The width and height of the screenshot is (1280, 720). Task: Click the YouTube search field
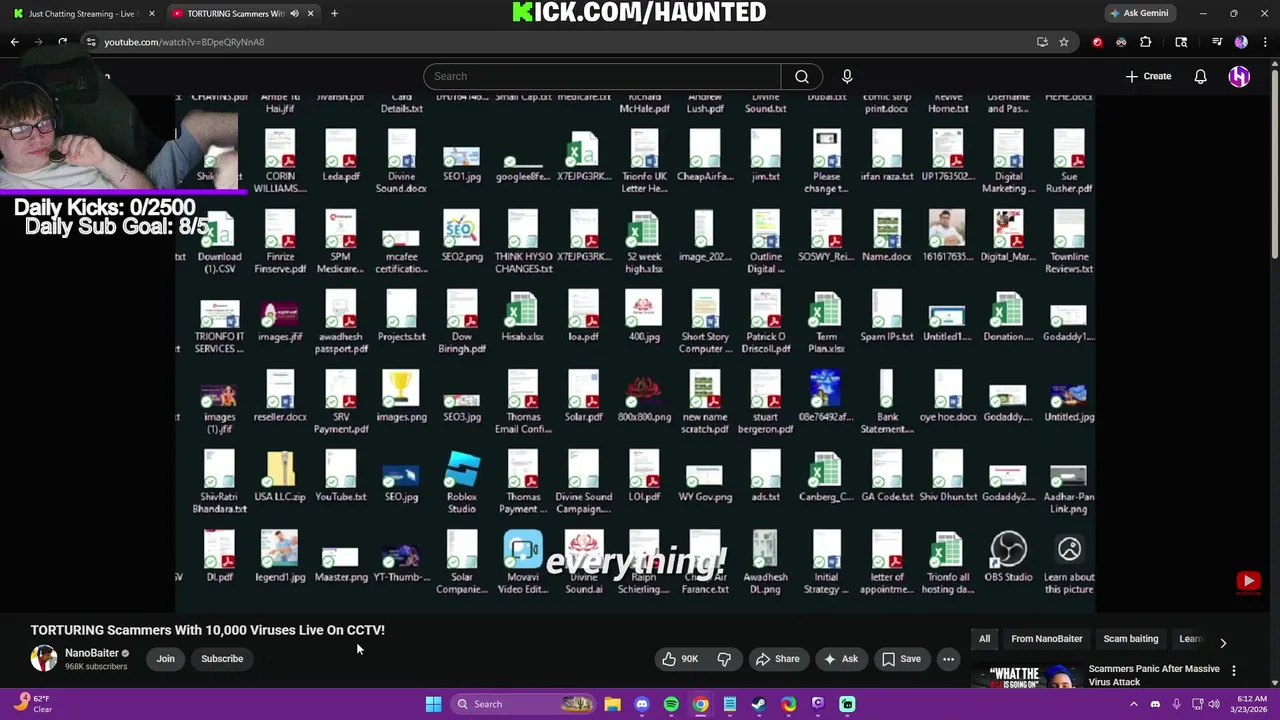coord(602,76)
